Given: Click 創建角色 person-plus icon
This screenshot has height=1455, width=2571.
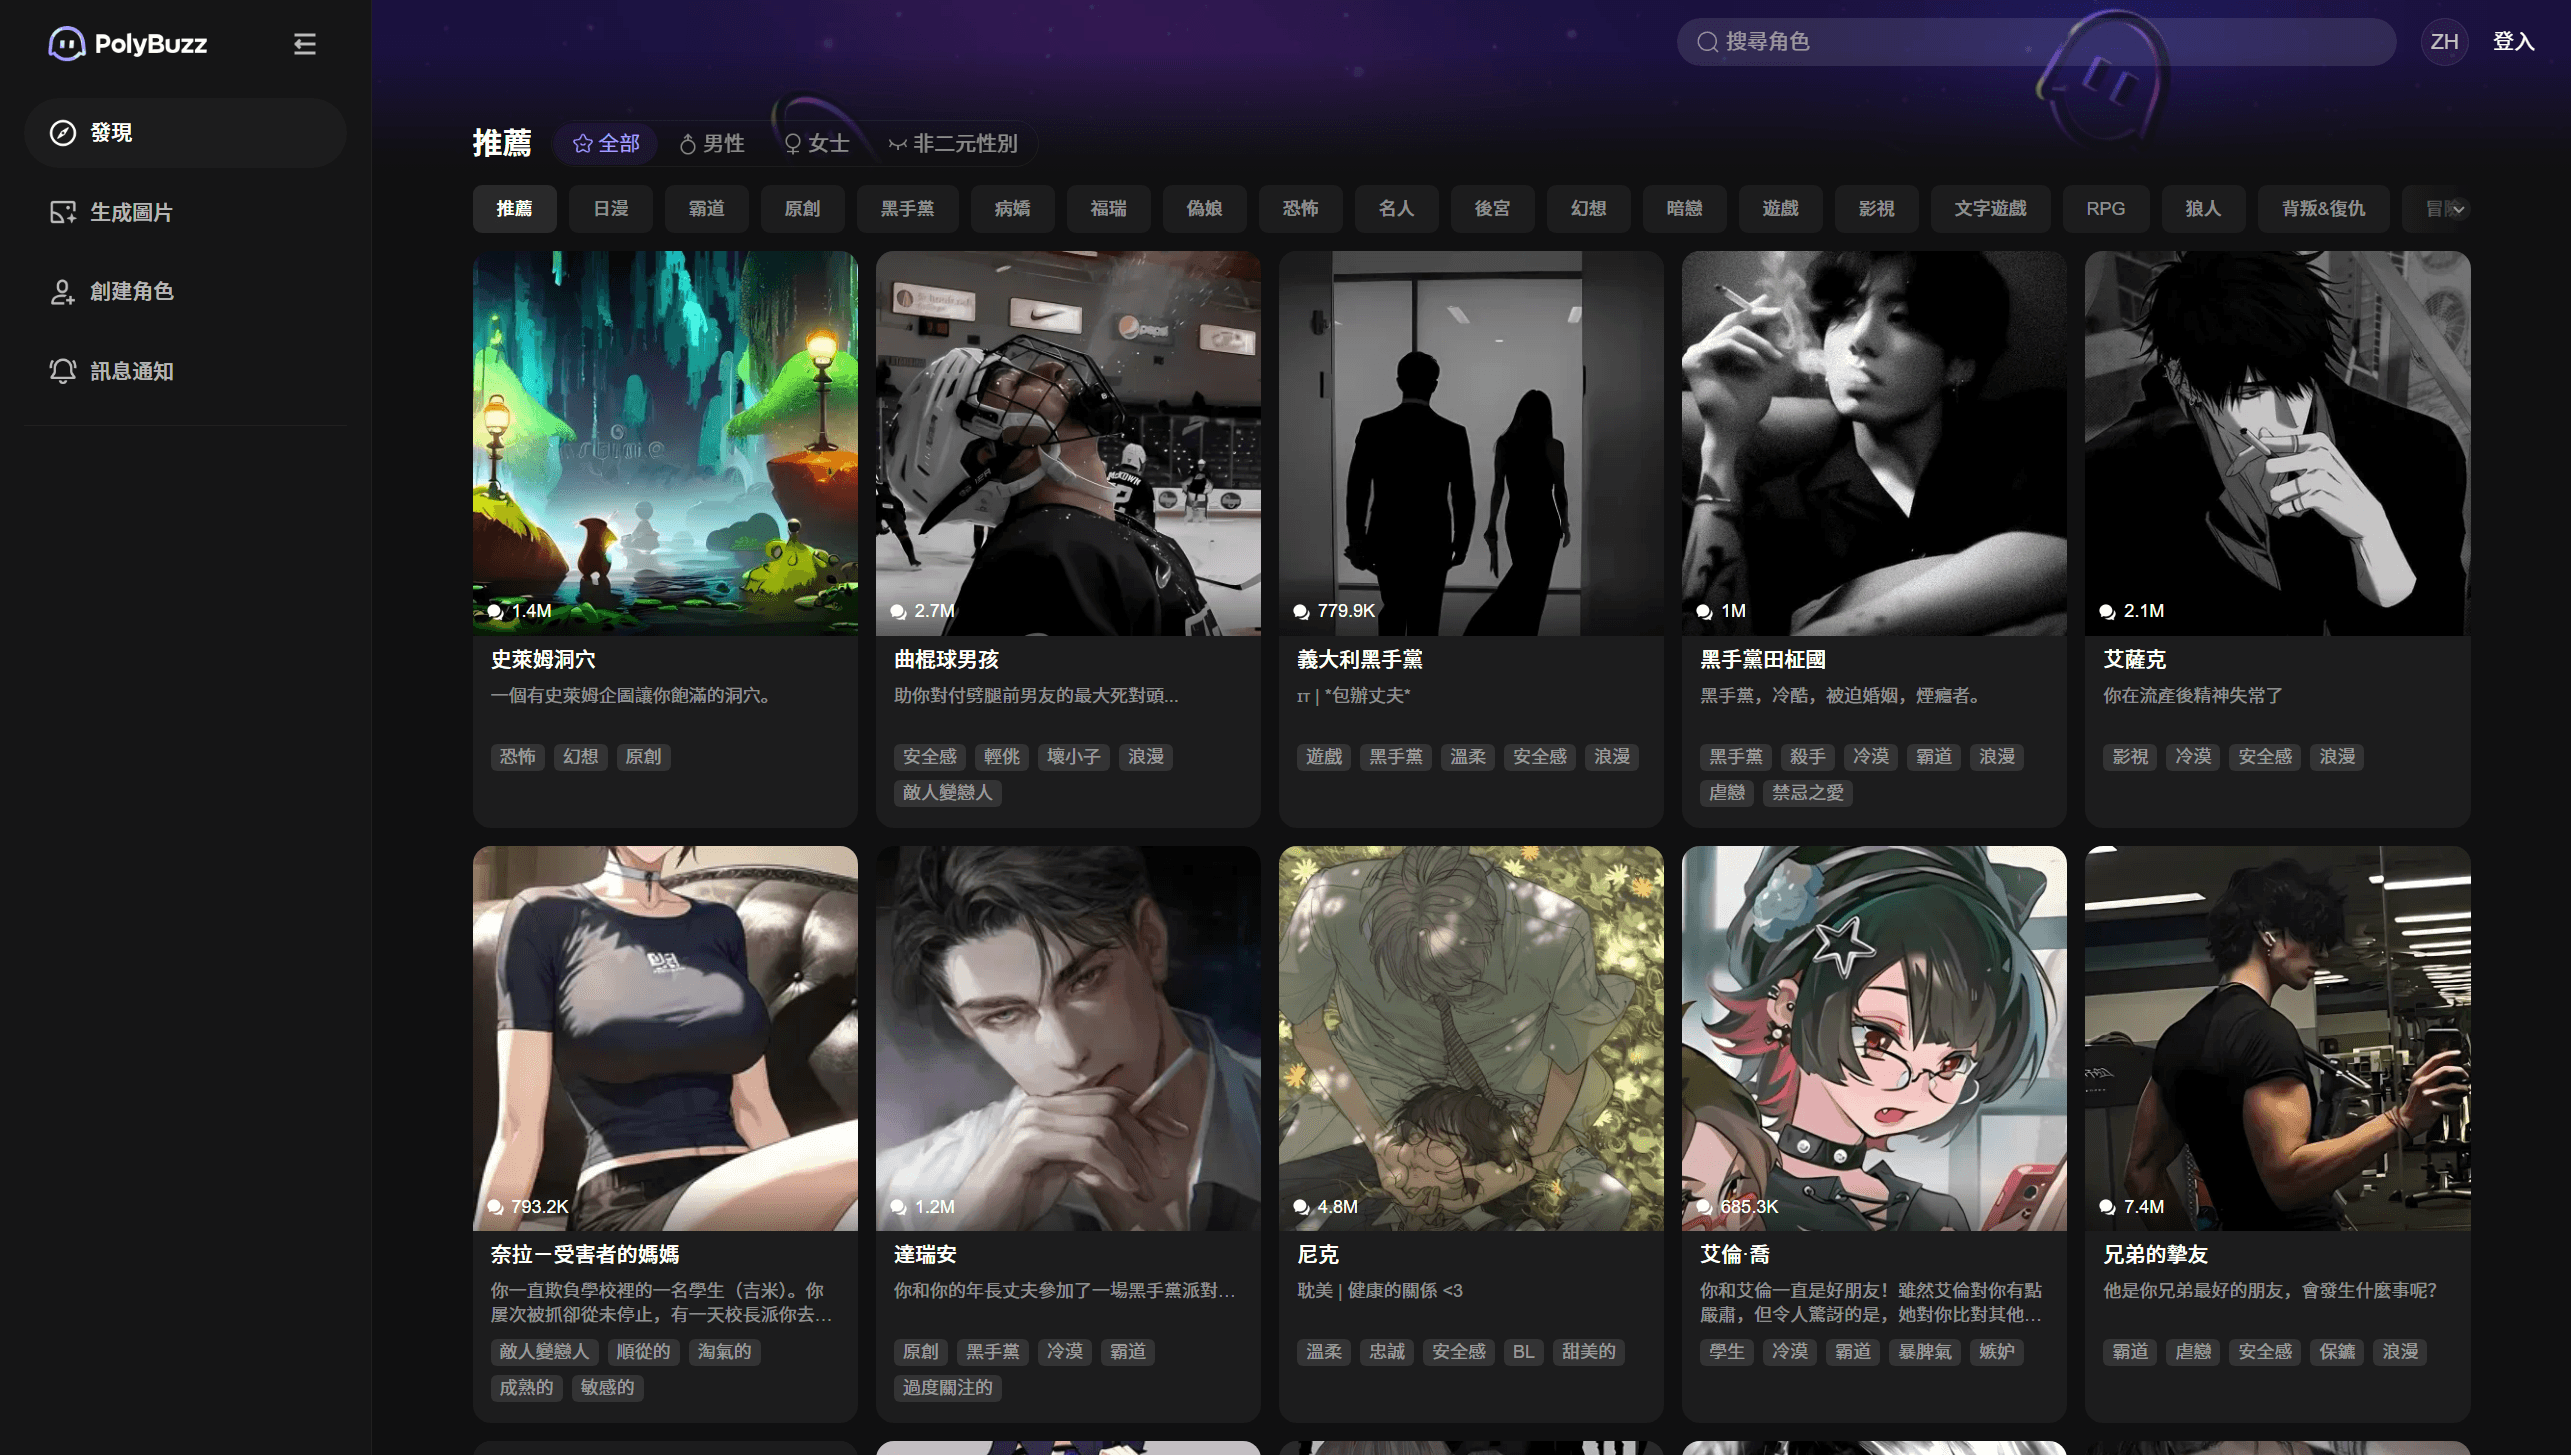Looking at the screenshot, I should (x=63, y=292).
